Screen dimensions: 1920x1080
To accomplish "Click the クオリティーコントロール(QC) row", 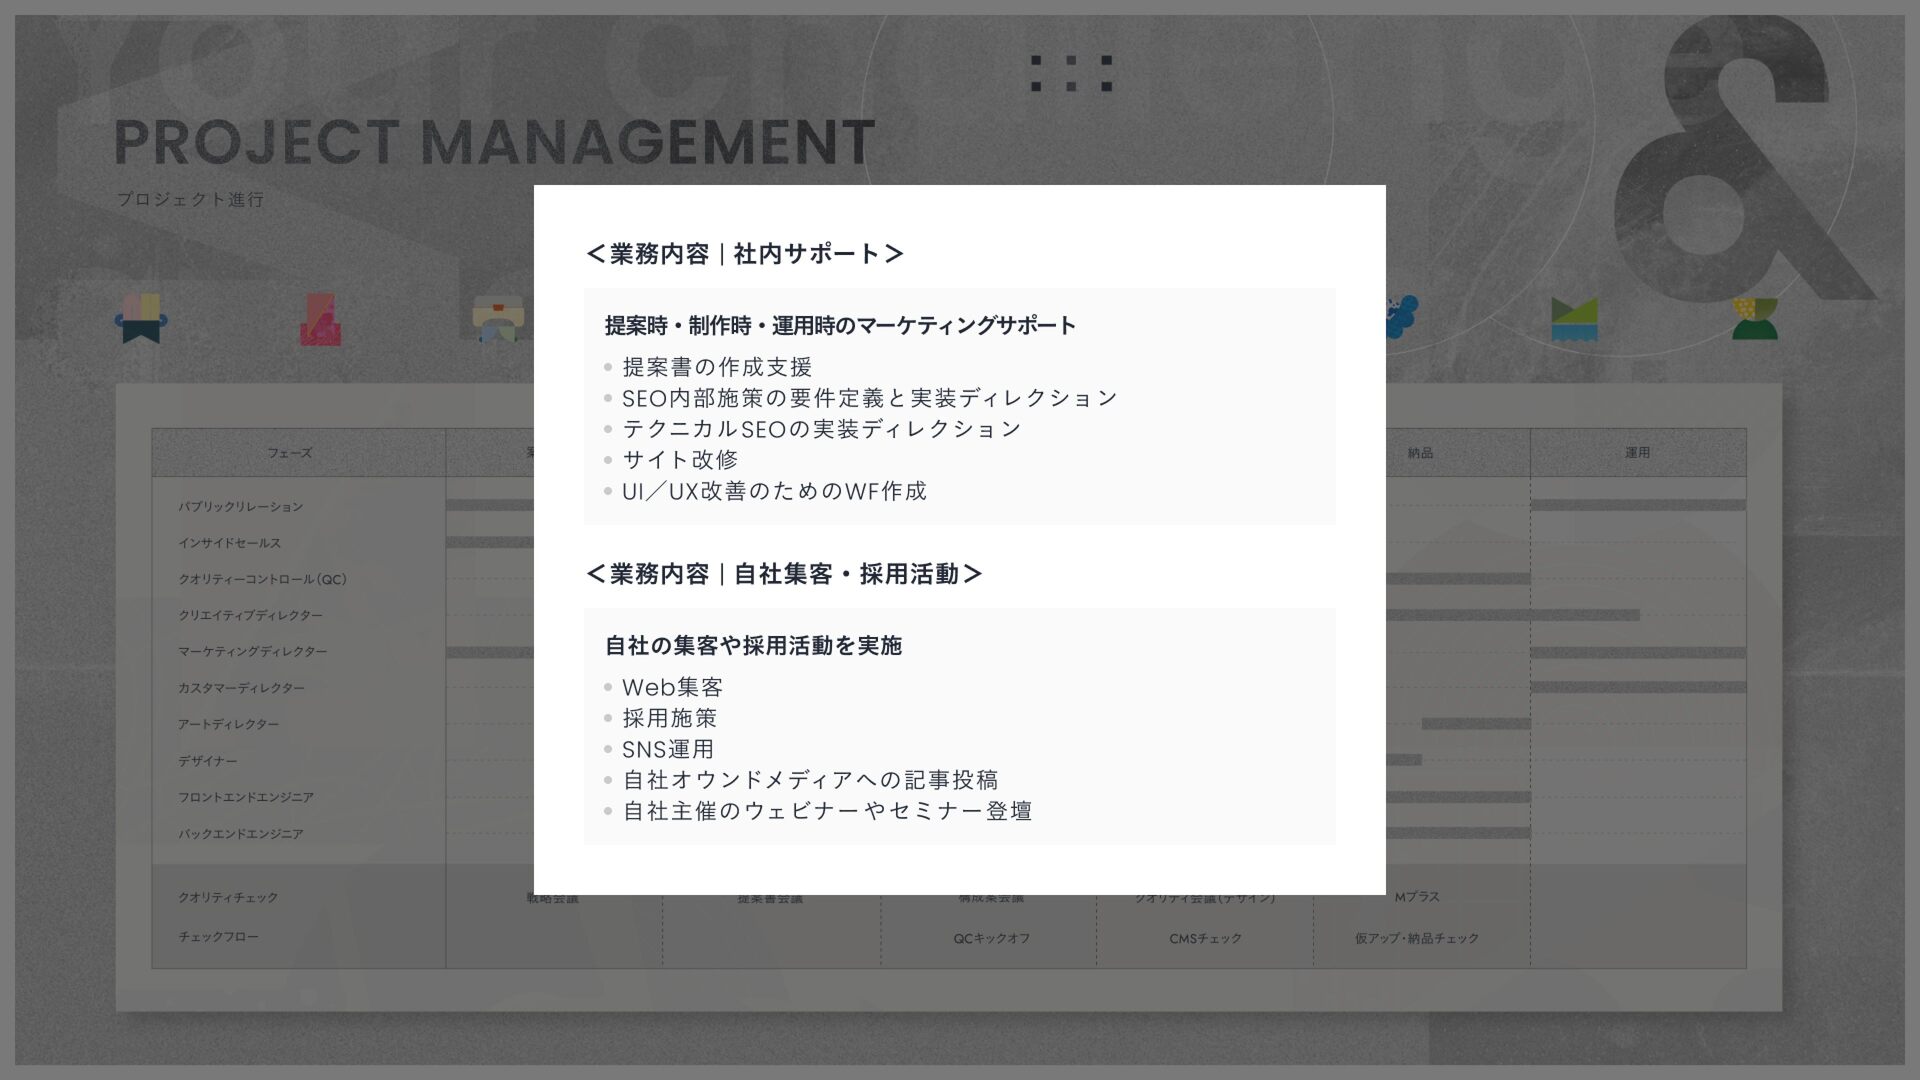I will [x=262, y=579].
